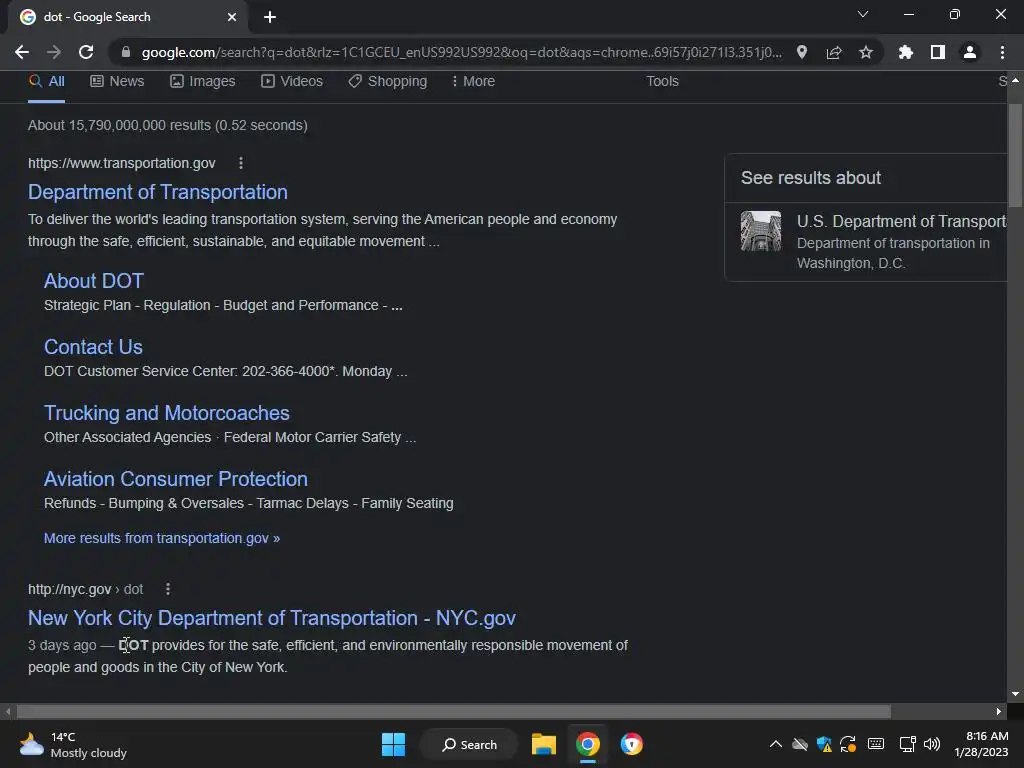The width and height of the screenshot is (1024, 768).
Task: Open the touch keyboard tray icon
Action: 876,744
